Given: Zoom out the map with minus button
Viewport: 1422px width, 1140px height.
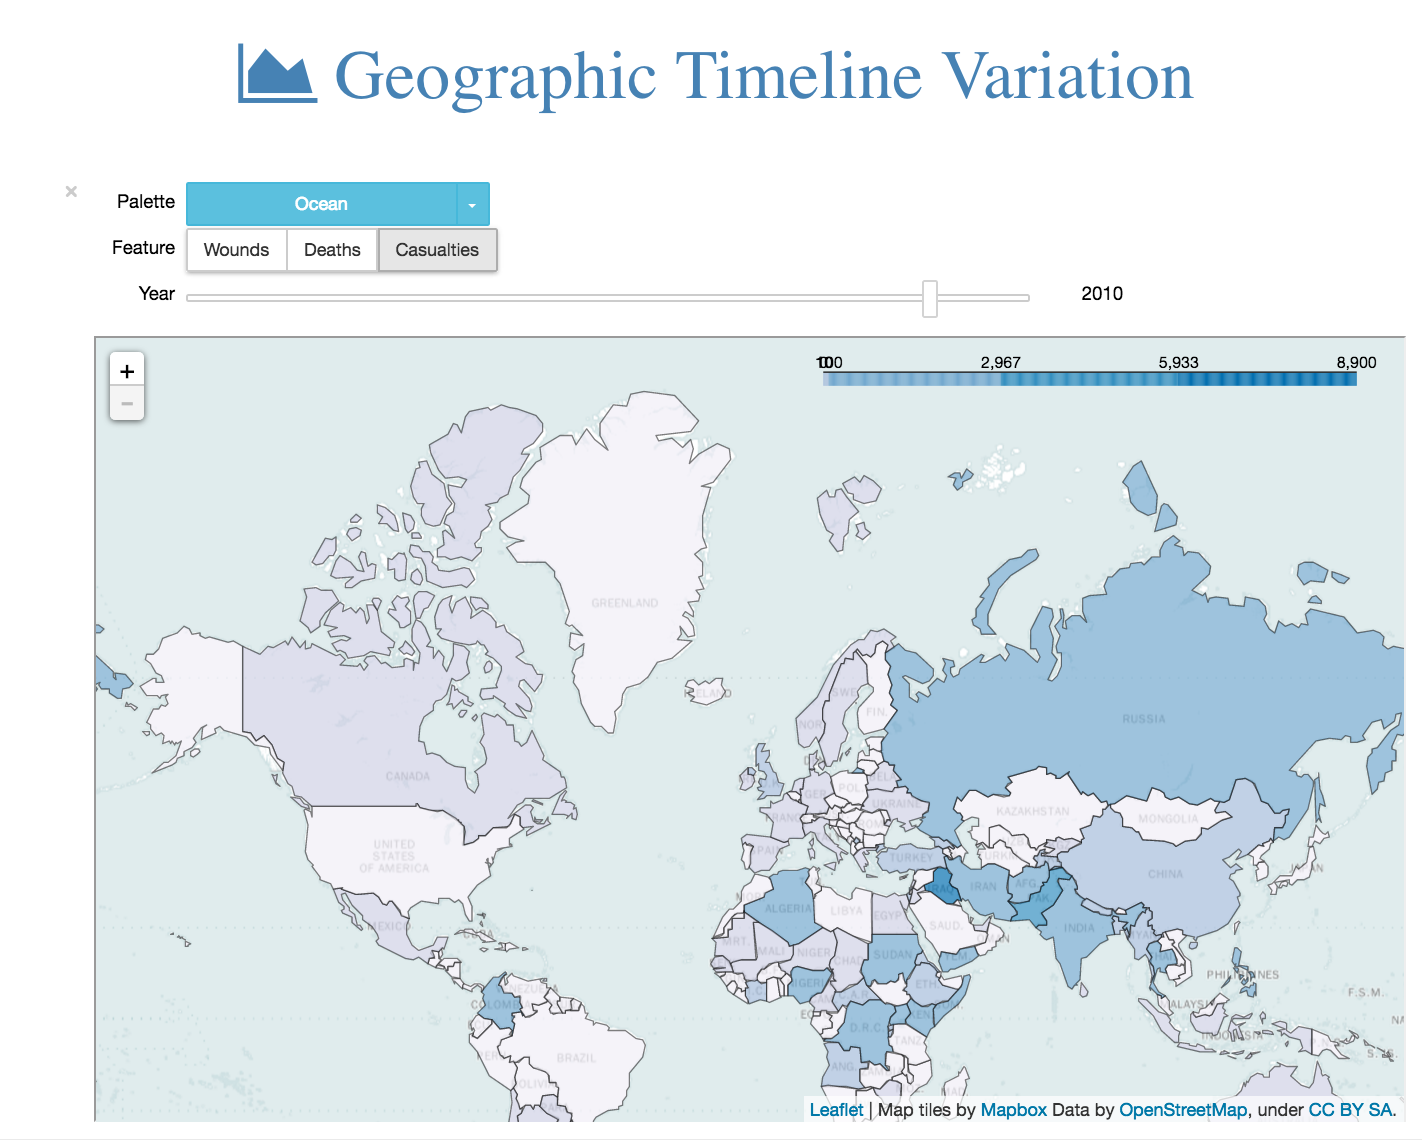Looking at the screenshot, I should coord(127,403).
